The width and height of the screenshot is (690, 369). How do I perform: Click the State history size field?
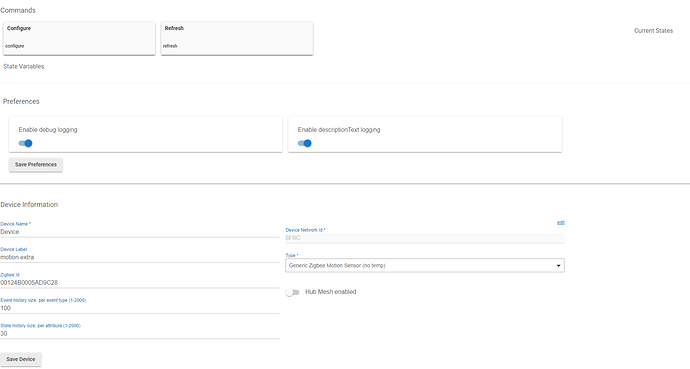[139, 334]
